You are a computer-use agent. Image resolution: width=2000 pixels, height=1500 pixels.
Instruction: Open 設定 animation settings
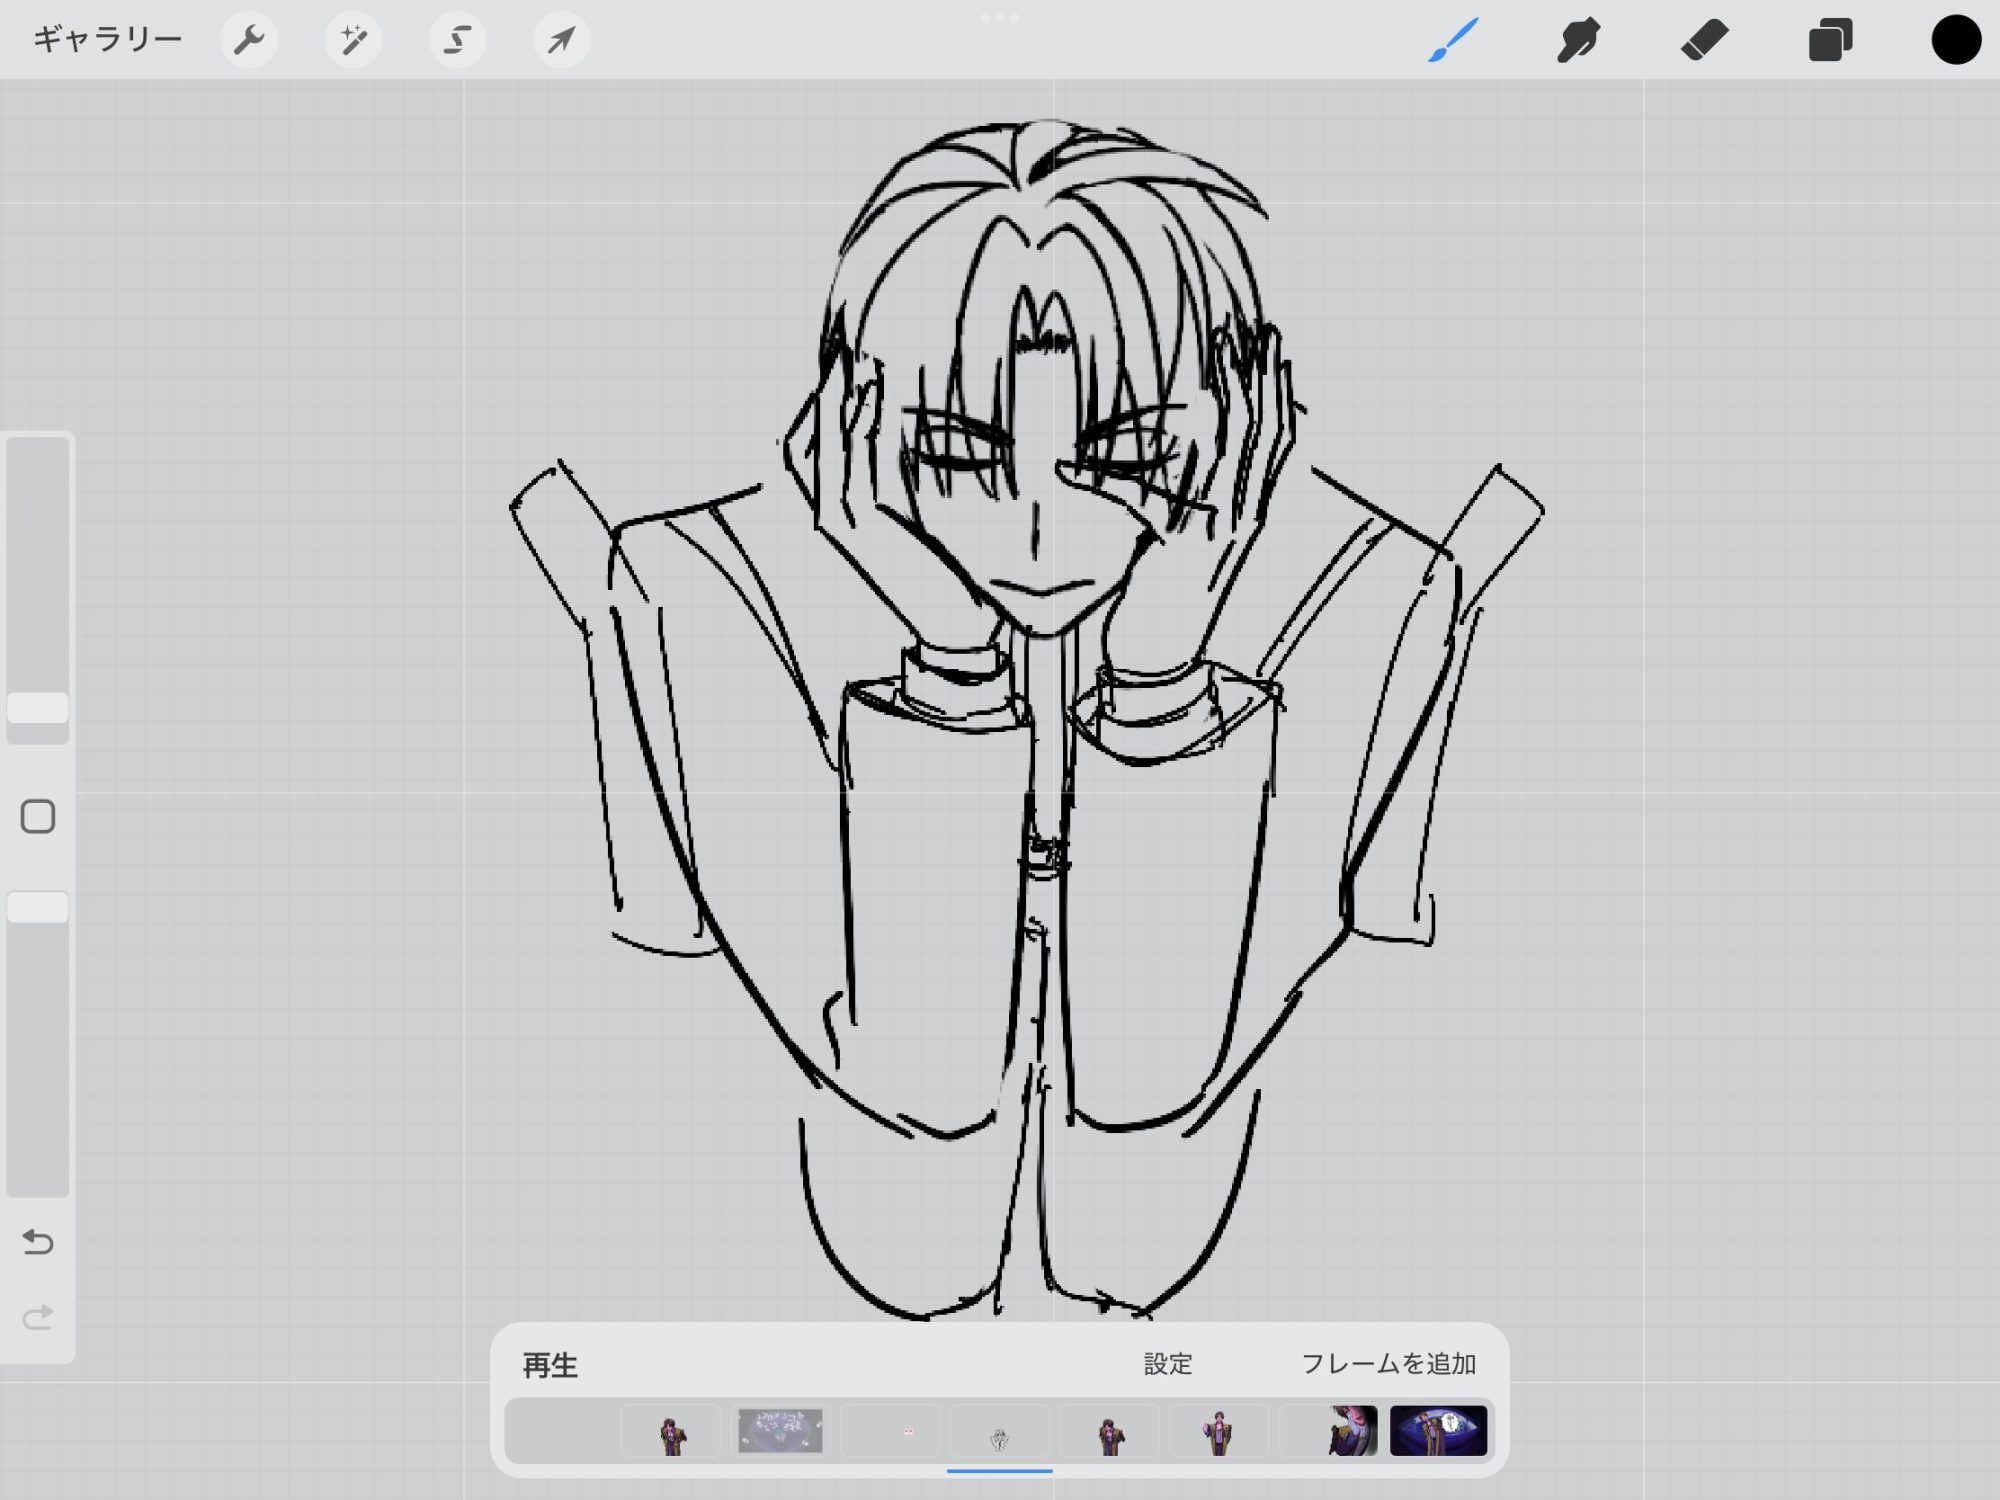pyautogui.click(x=1168, y=1364)
